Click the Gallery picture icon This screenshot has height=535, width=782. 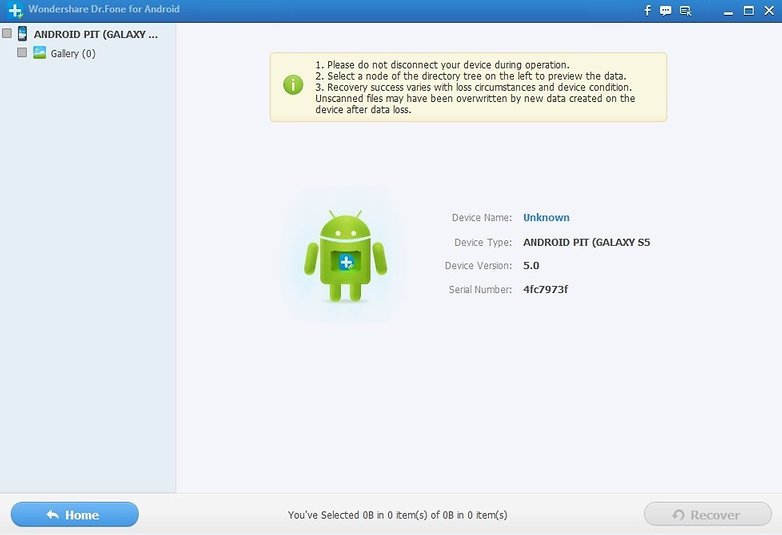click(39, 52)
